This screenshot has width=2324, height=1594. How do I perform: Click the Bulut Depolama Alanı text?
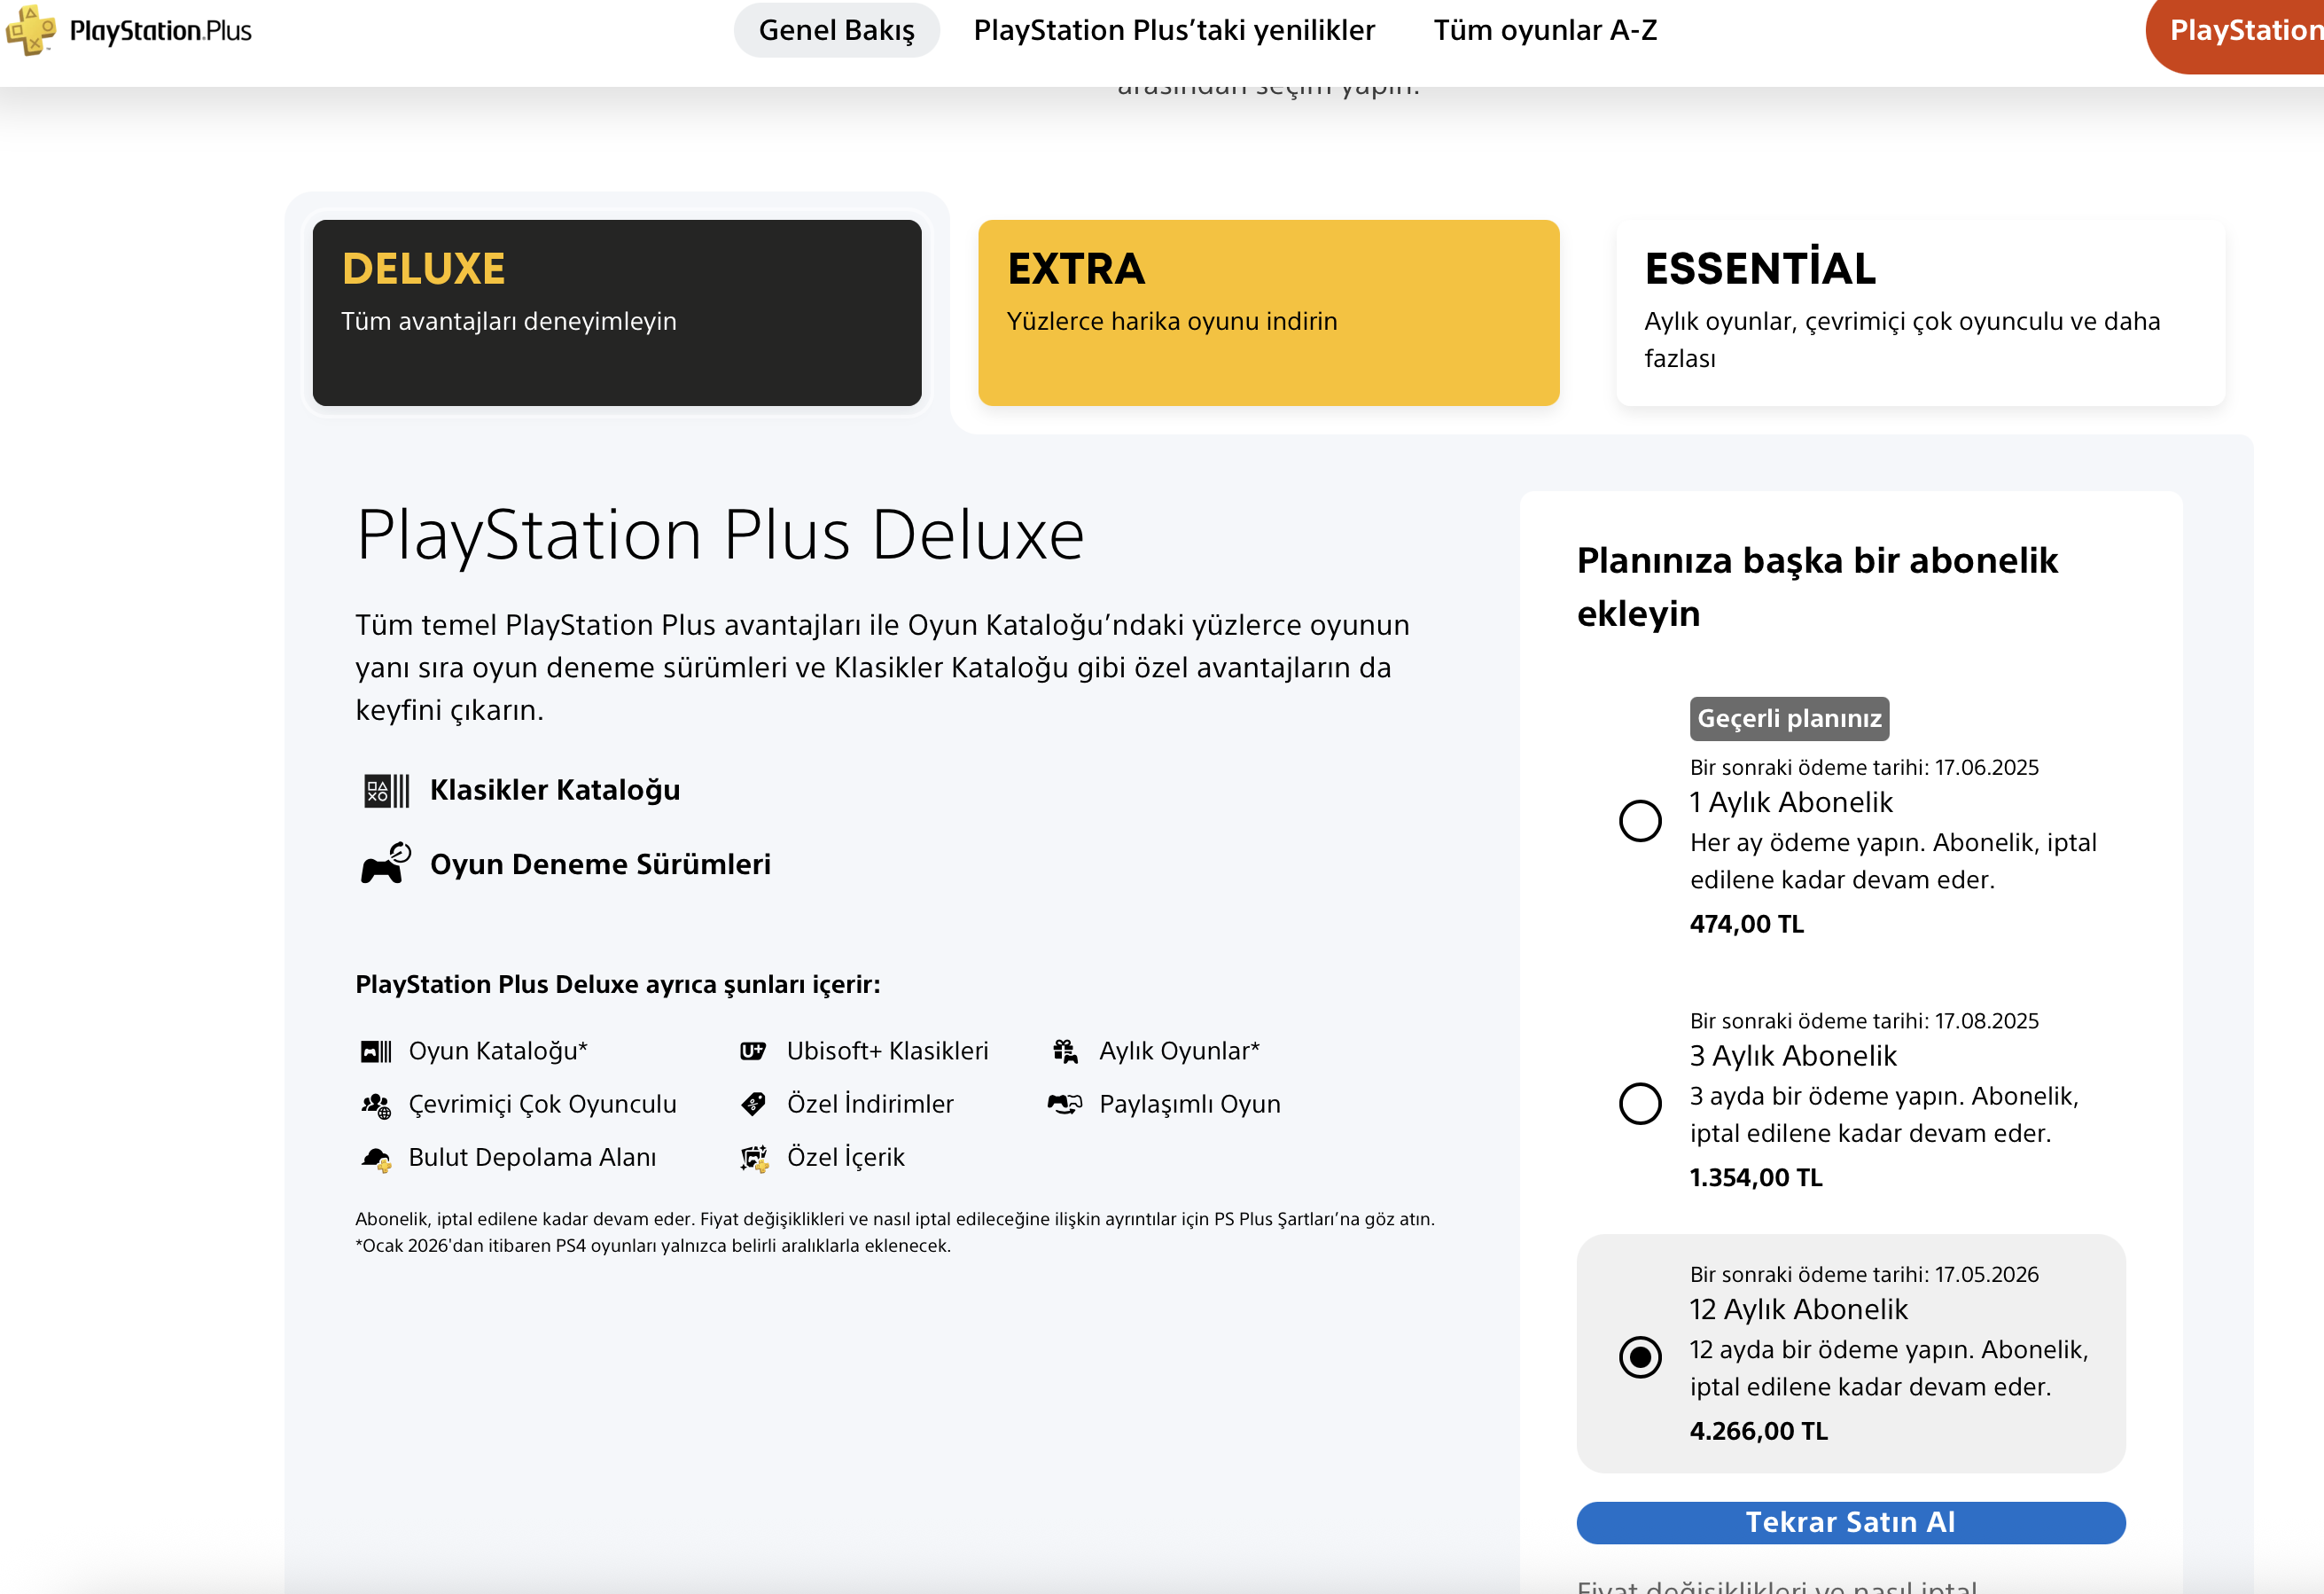tap(532, 1157)
